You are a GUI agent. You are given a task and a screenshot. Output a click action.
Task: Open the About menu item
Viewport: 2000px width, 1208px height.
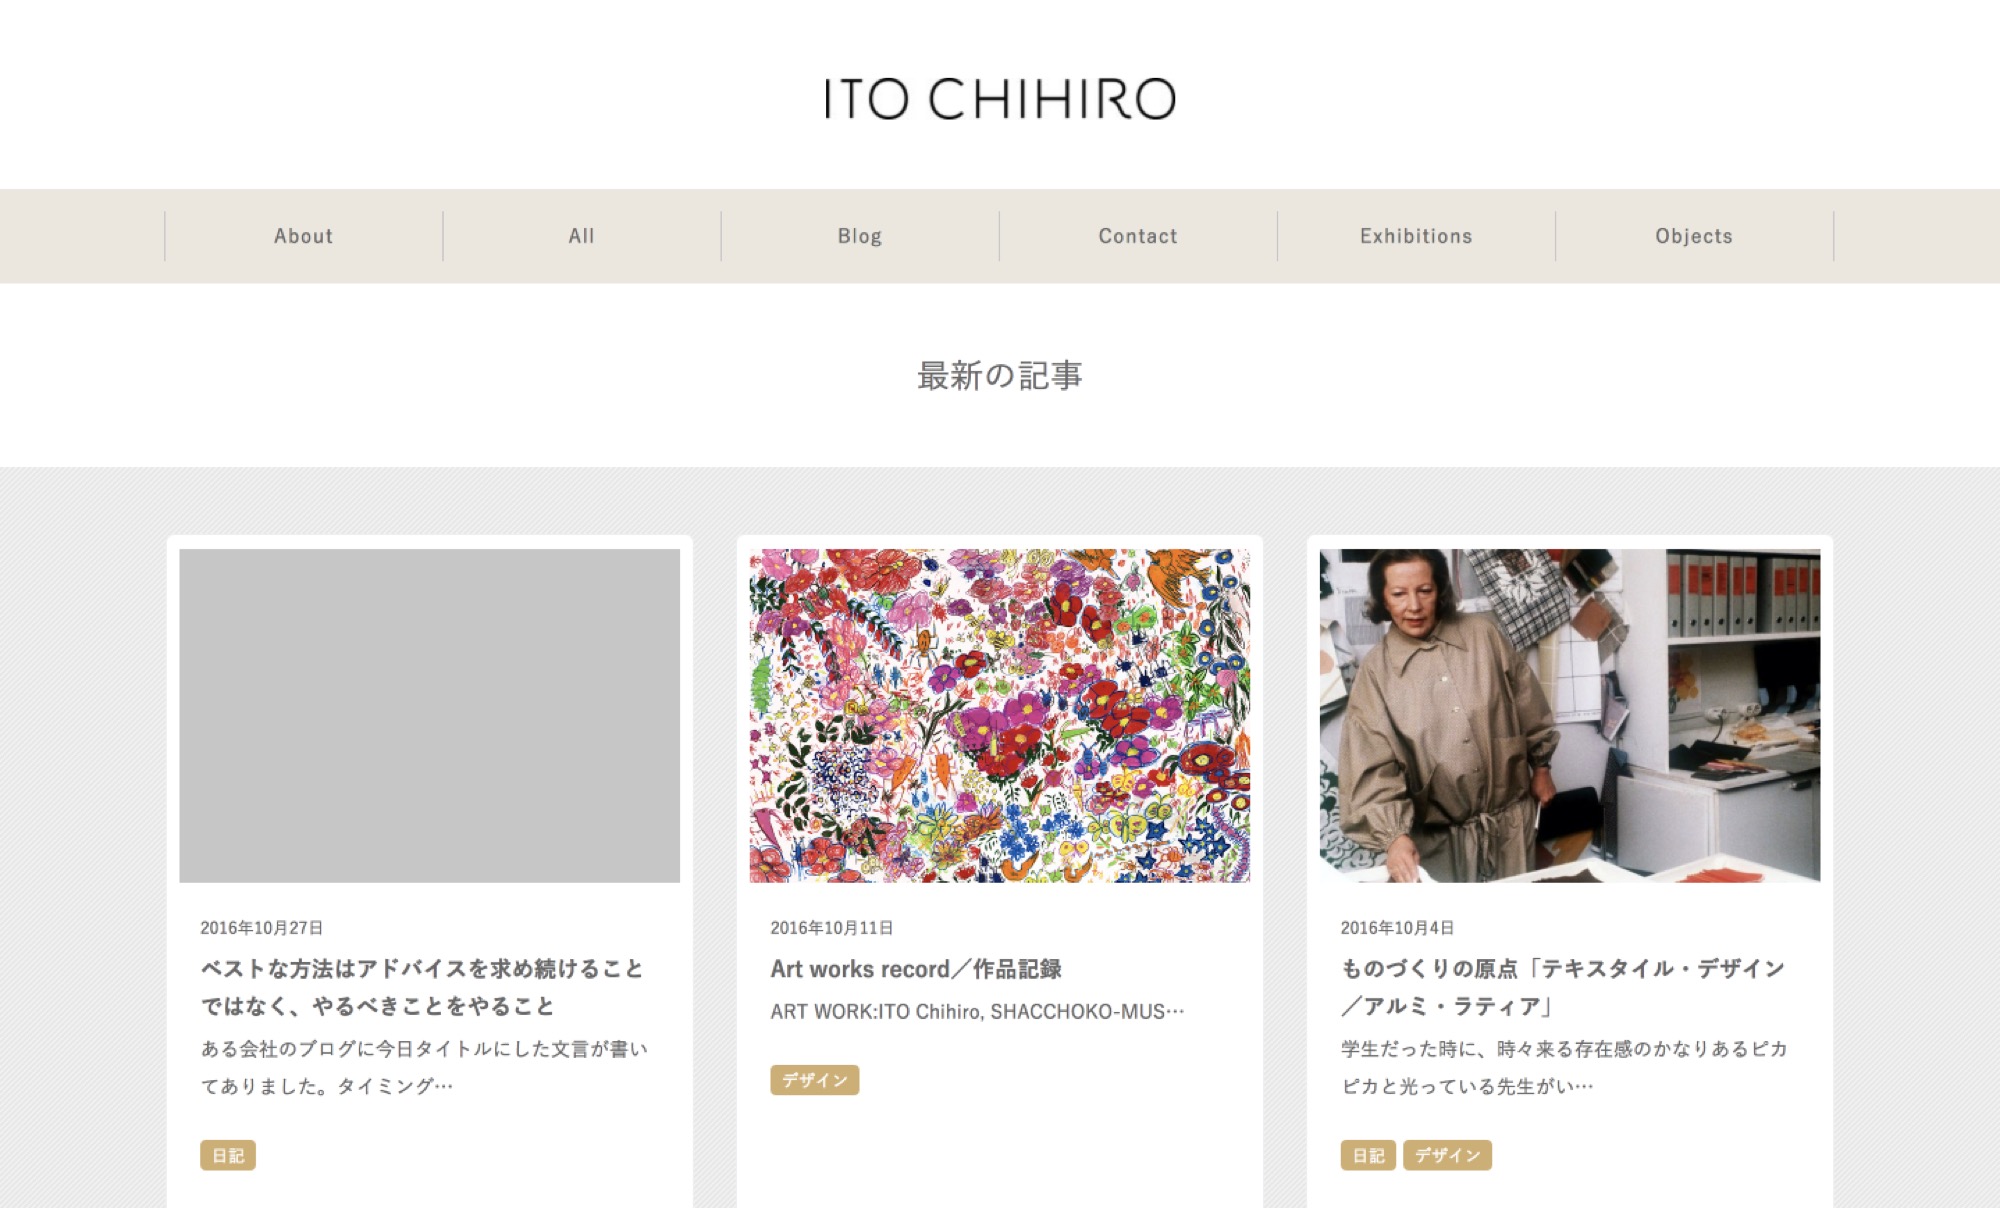[x=304, y=236]
